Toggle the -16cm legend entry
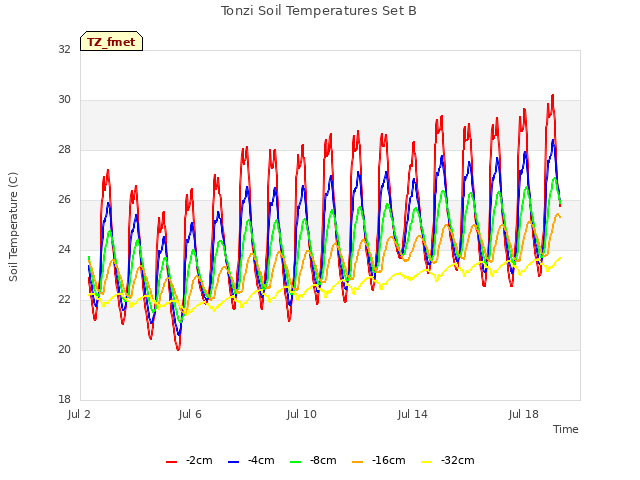Image resolution: width=640 pixels, height=480 pixels. click(378, 460)
